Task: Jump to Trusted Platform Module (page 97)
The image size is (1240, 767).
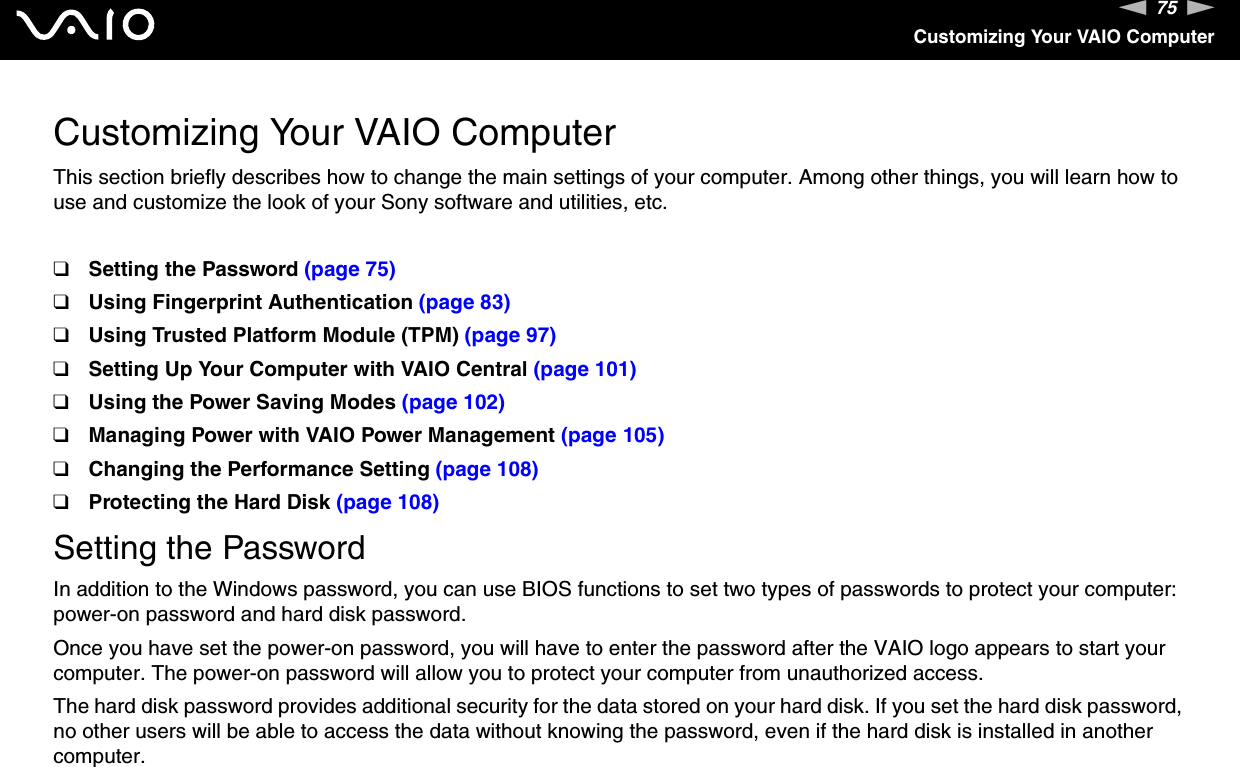Action: [510, 335]
